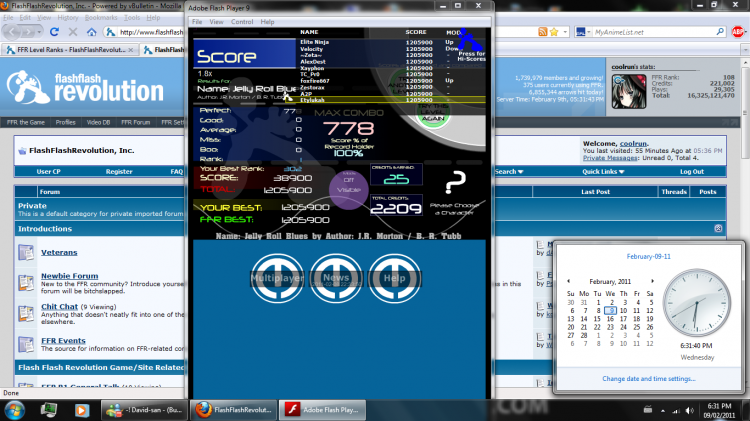750x421 pixels.
Task: Click Change date and time settings
Action: [649, 378]
